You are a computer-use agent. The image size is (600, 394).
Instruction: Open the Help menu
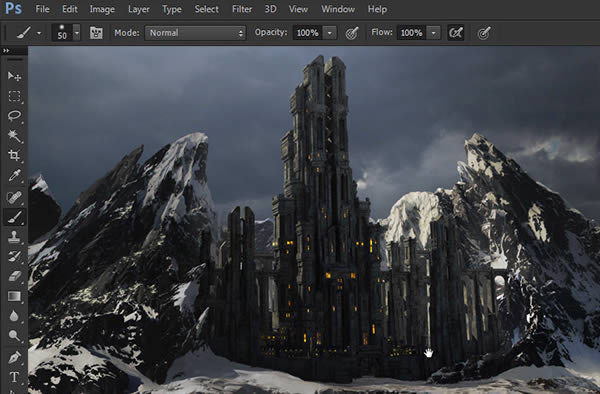[377, 9]
